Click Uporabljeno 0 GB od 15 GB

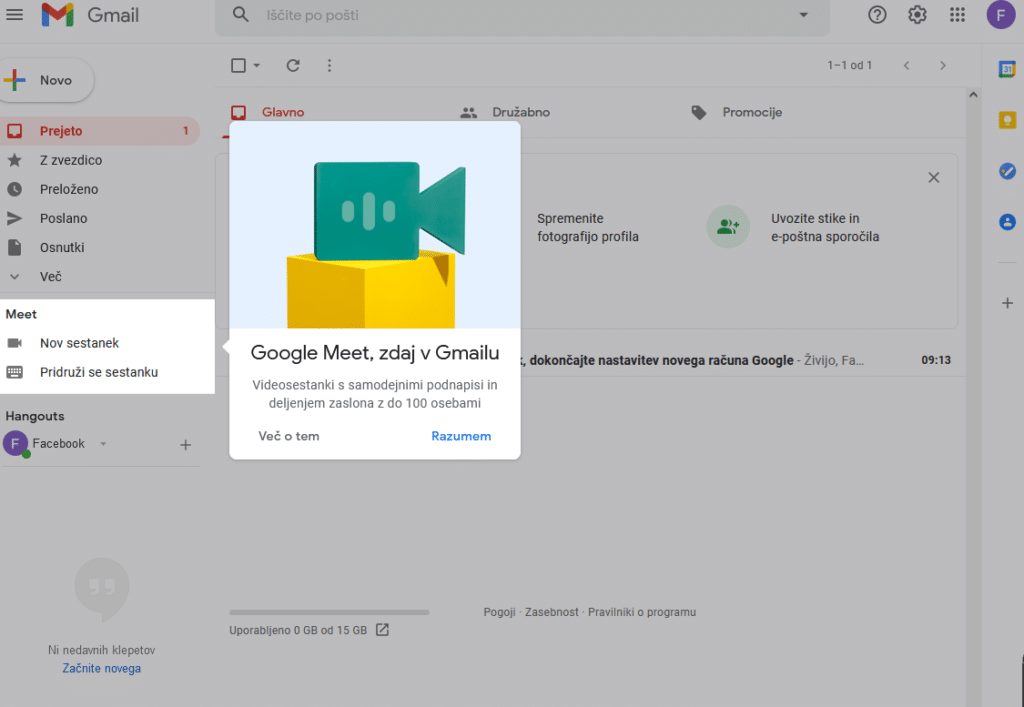click(x=298, y=631)
